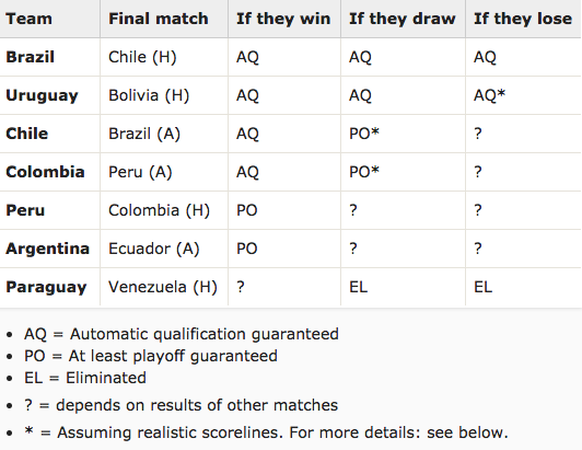This screenshot has height=450, width=582.
Task: Select the If they win header
Action: [284, 19]
